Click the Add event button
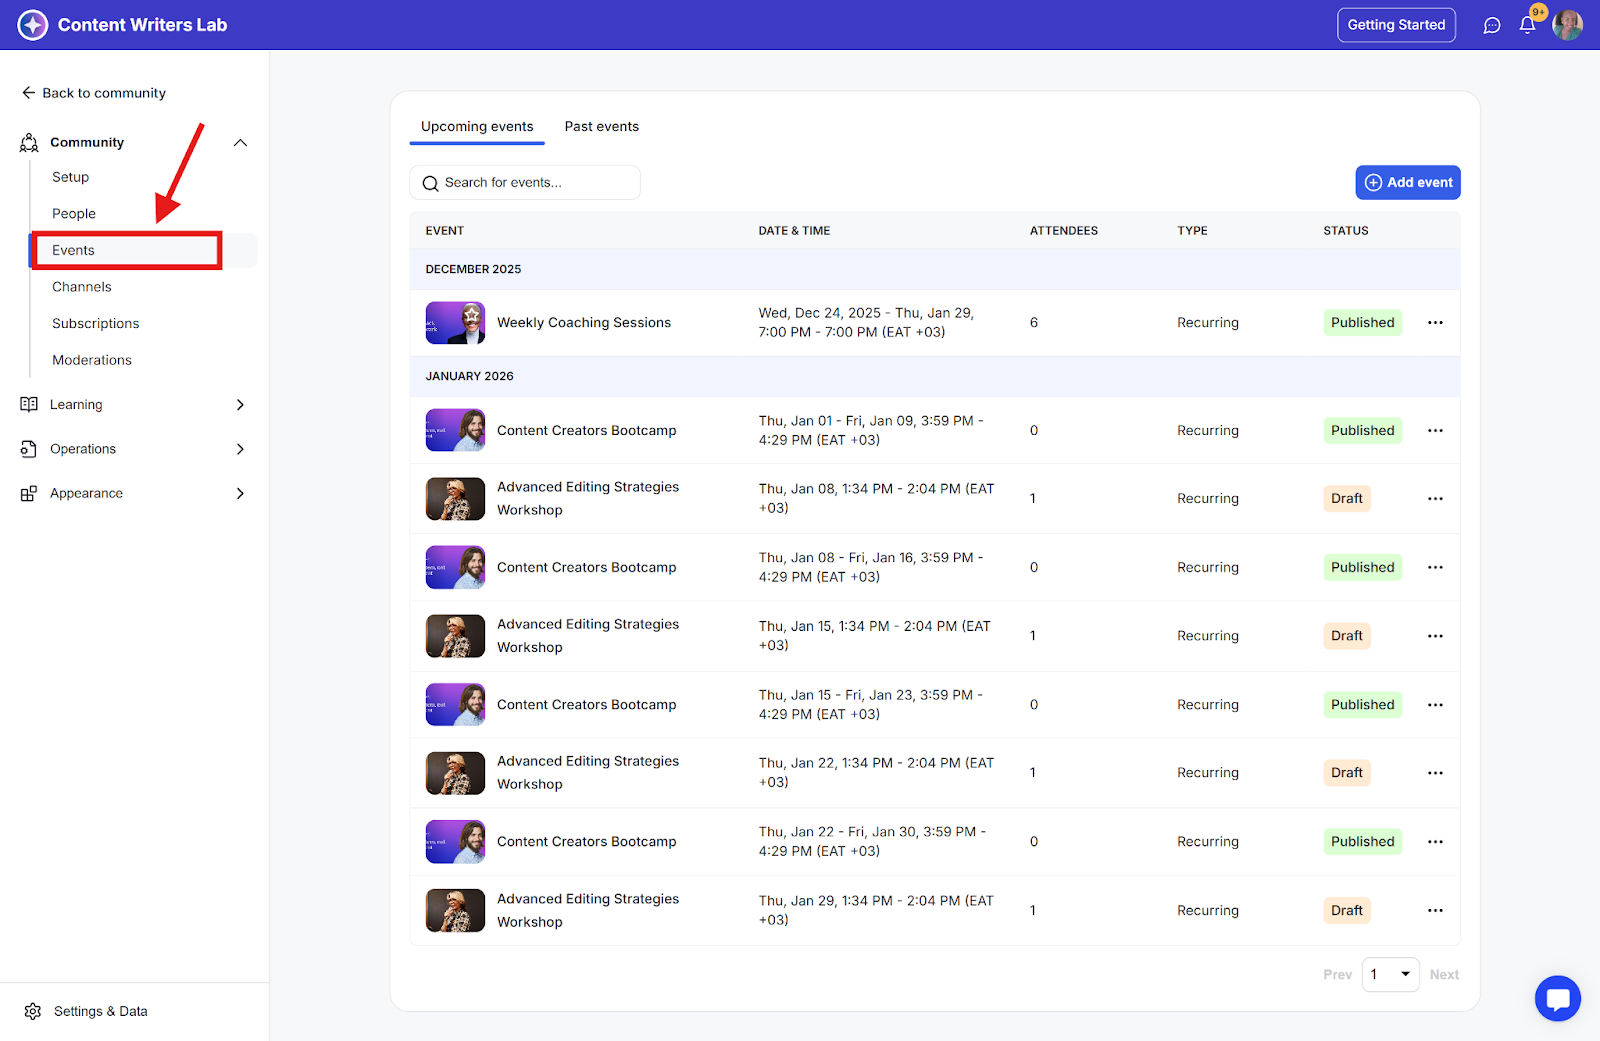Viewport: 1600px width, 1041px height. [x=1407, y=183]
